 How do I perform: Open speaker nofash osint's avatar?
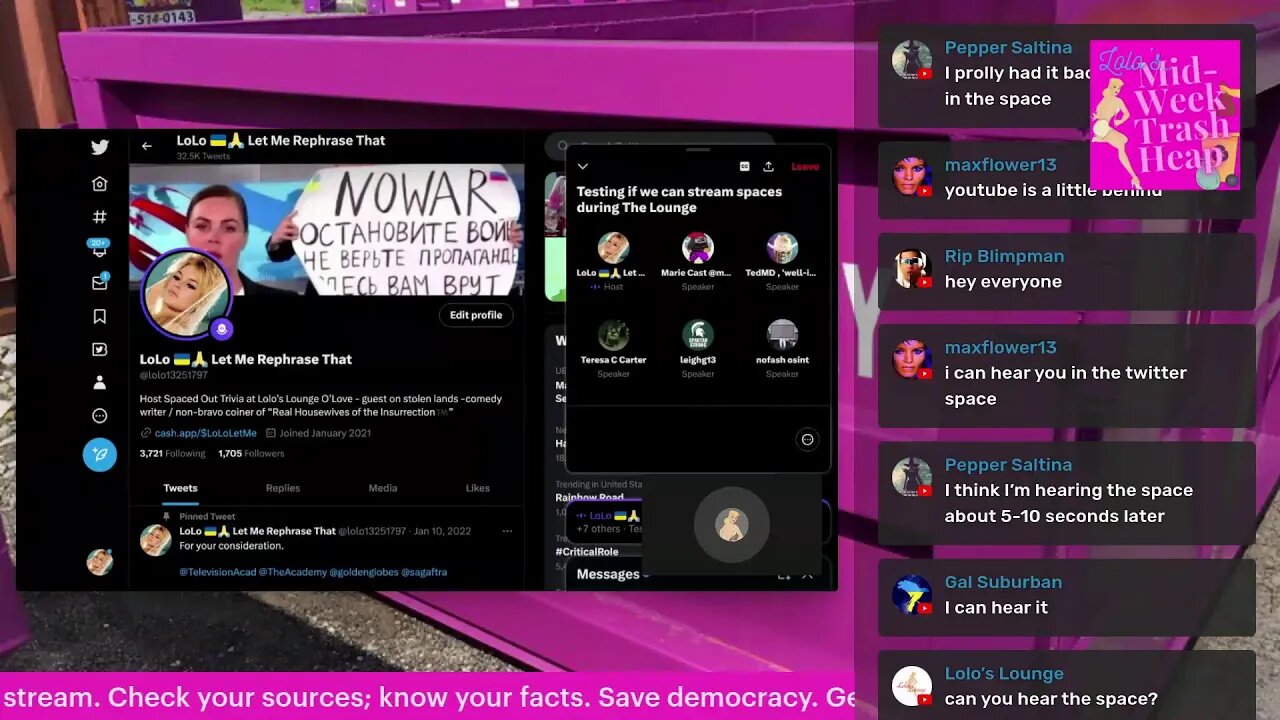(x=782, y=335)
